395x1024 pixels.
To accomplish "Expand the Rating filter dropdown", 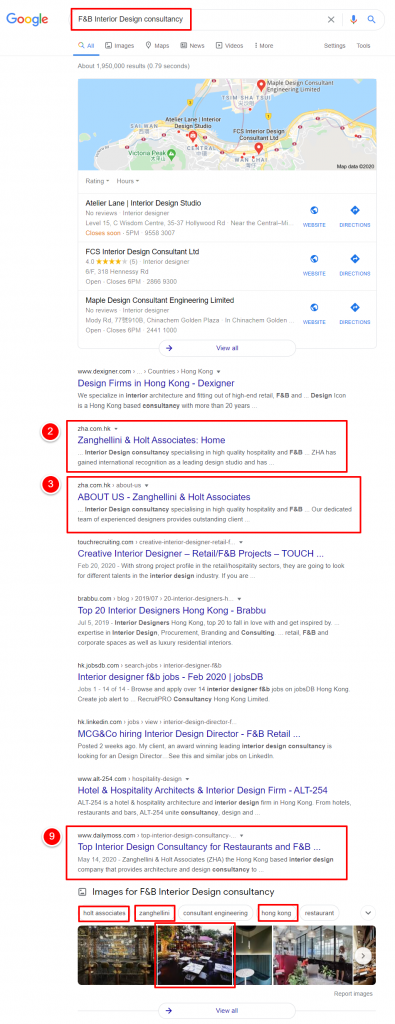I will 97,181.
